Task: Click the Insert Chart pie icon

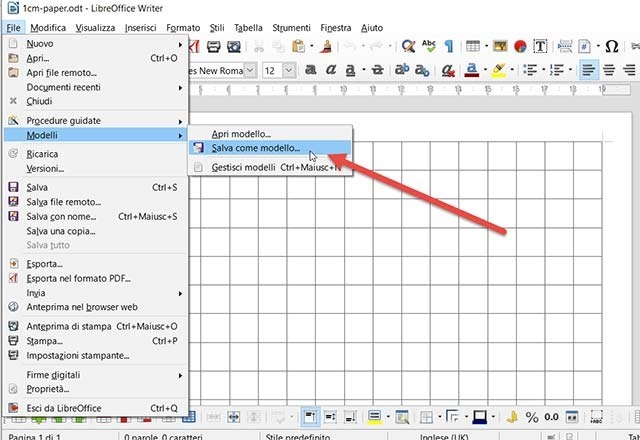Action: 520,47
